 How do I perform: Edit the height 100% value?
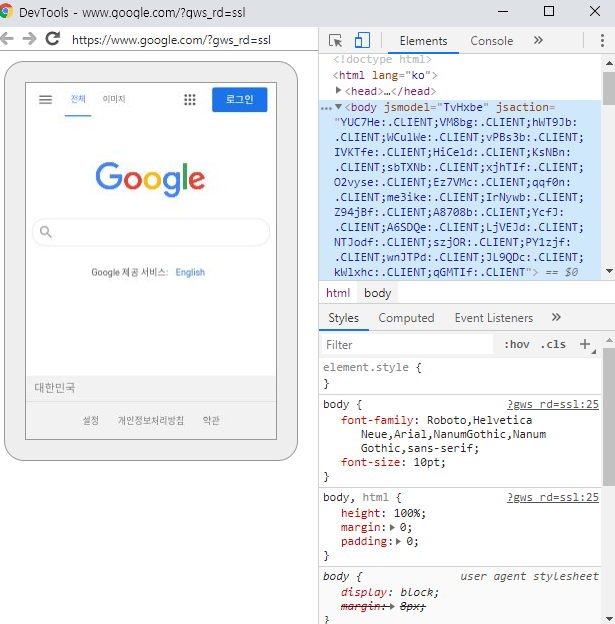pyautogui.click(x=409, y=513)
